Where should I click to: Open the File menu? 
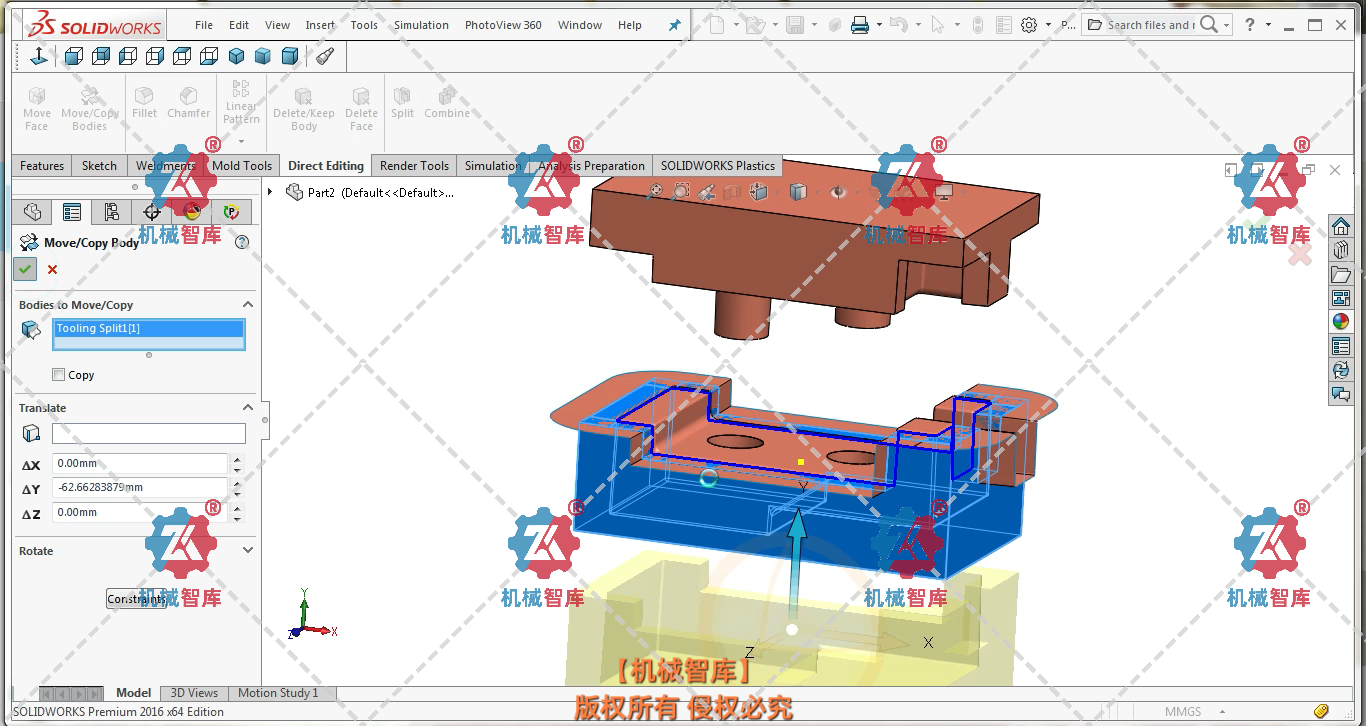(x=204, y=25)
